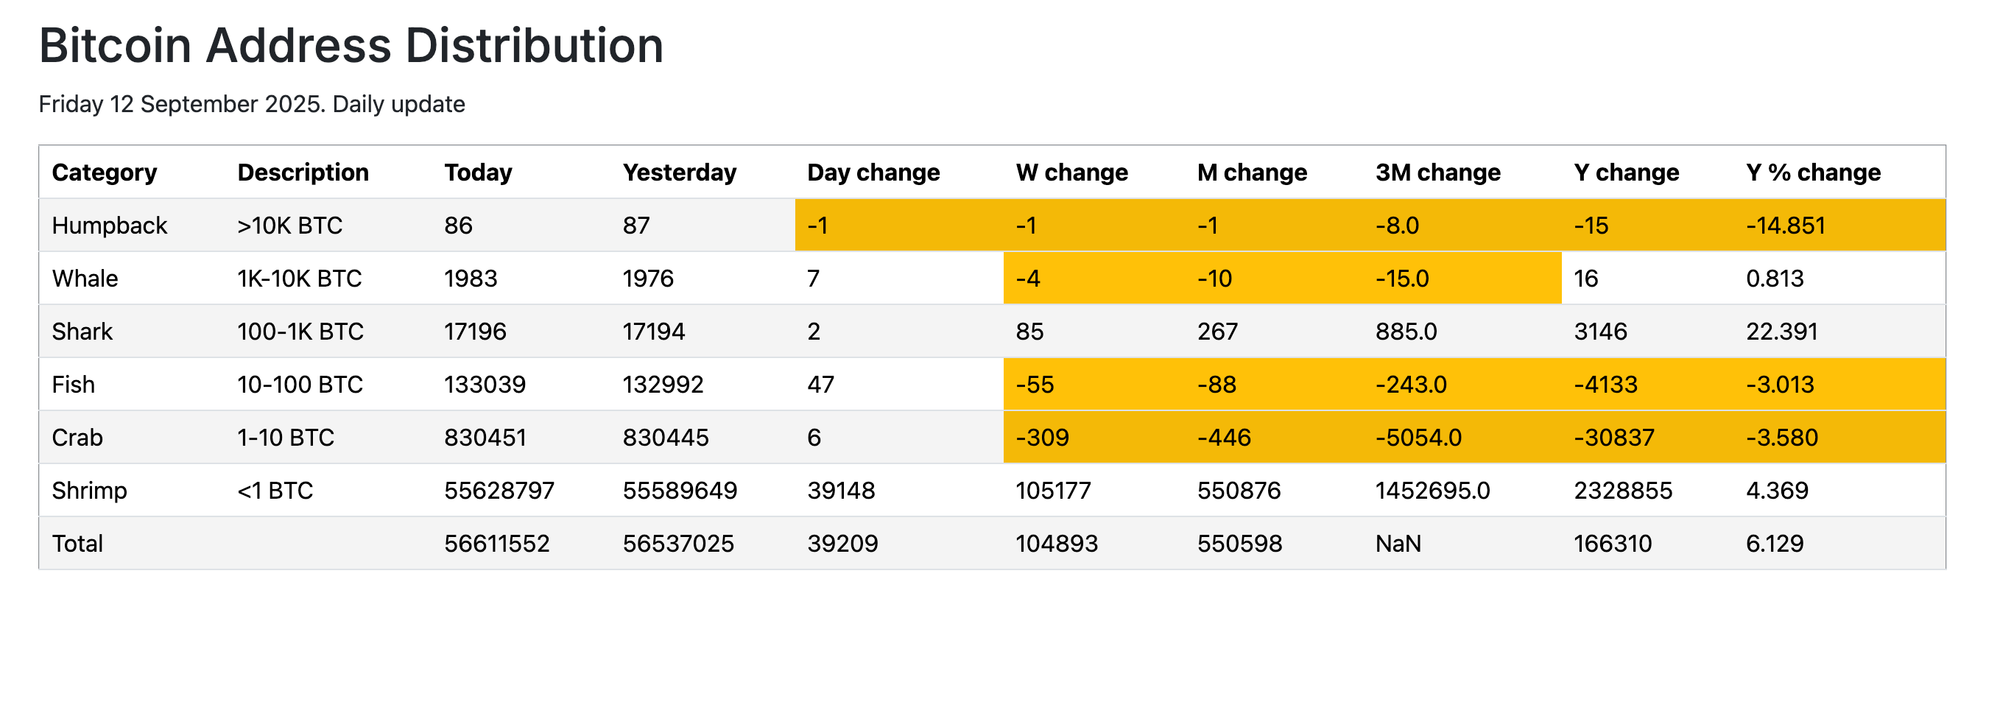
Task: Click the Shark description 100-1K BTC
Action: (x=300, y=332)
